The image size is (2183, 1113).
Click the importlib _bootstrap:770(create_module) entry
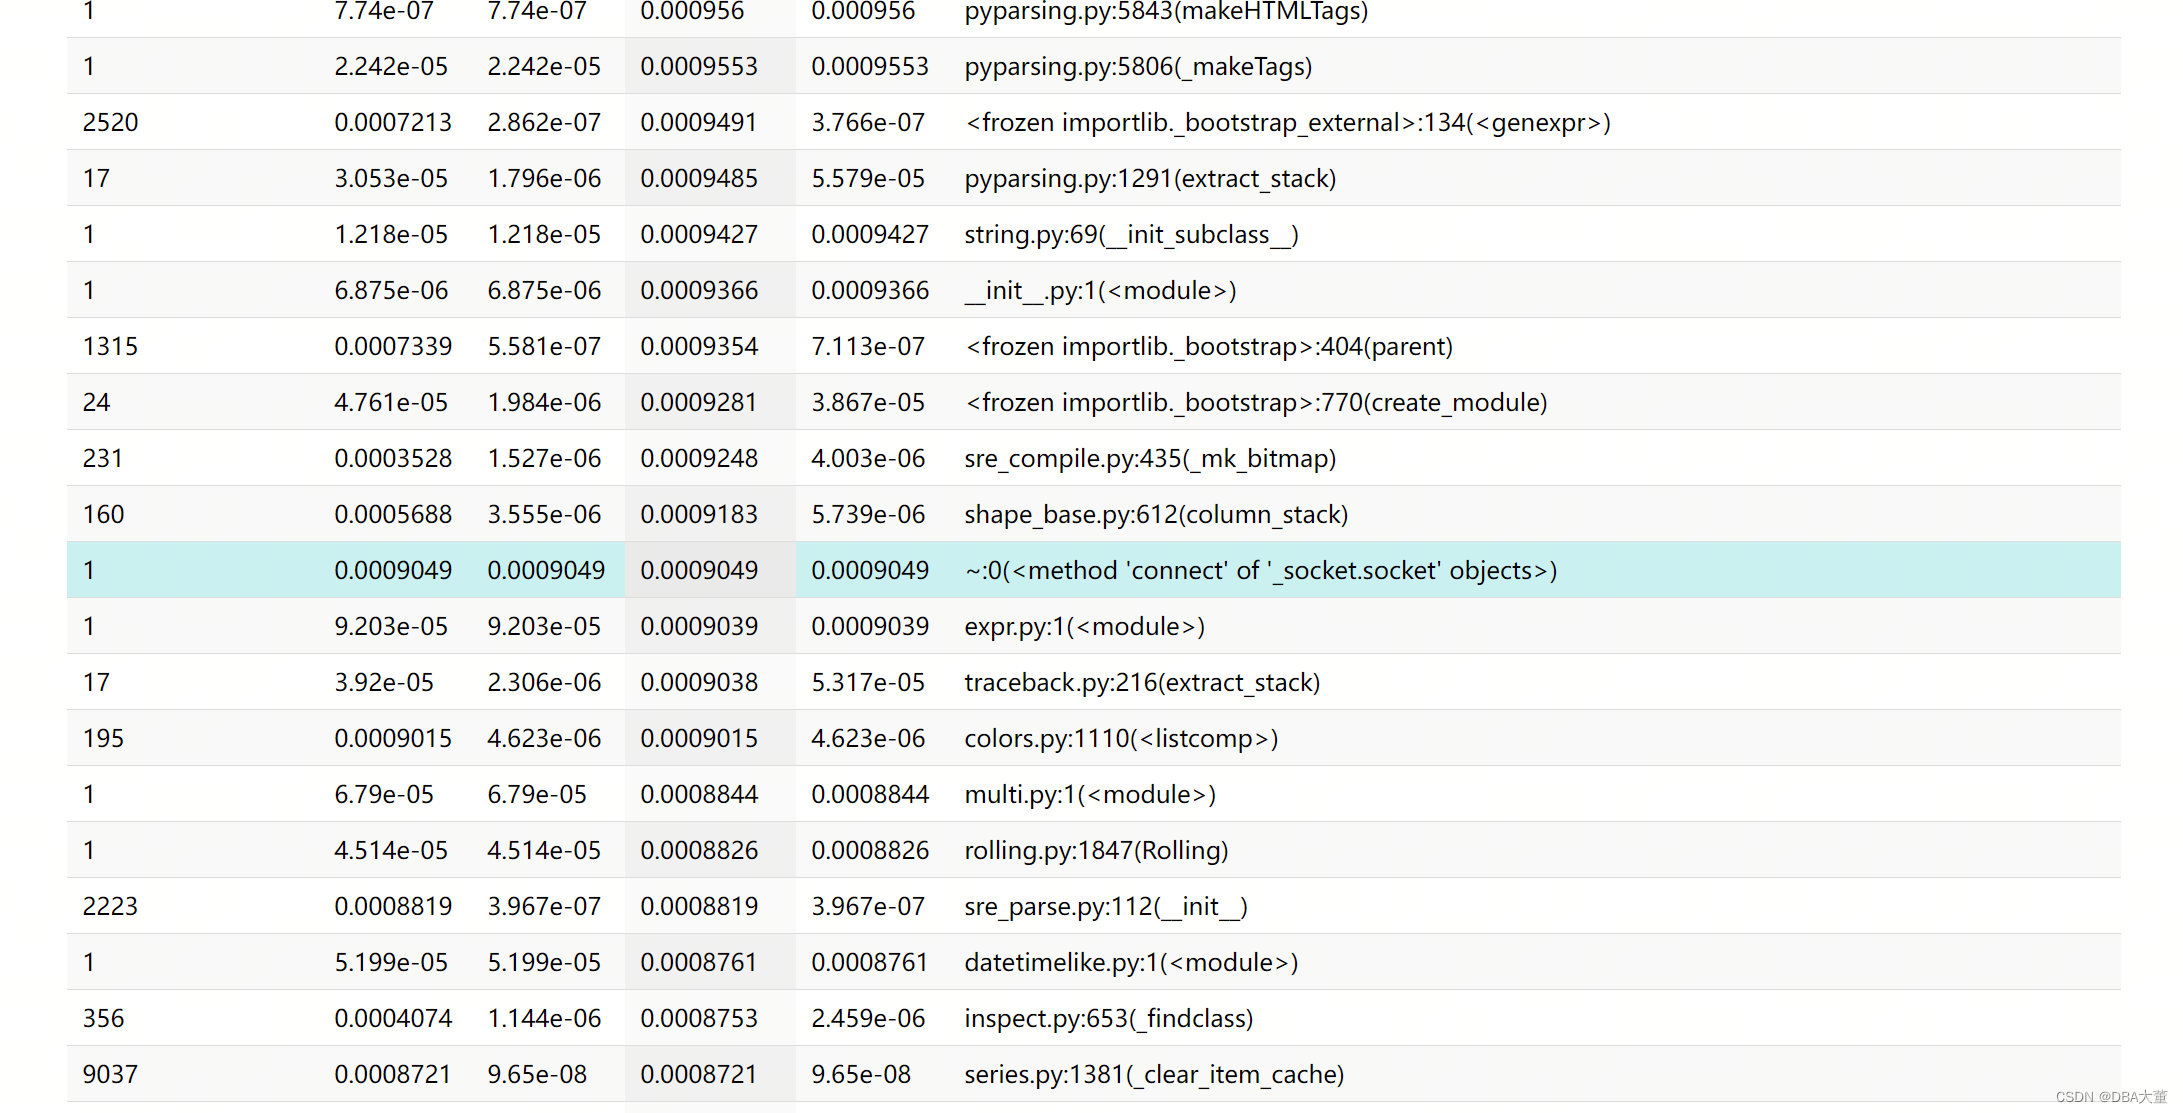(x=1256, y=402)
